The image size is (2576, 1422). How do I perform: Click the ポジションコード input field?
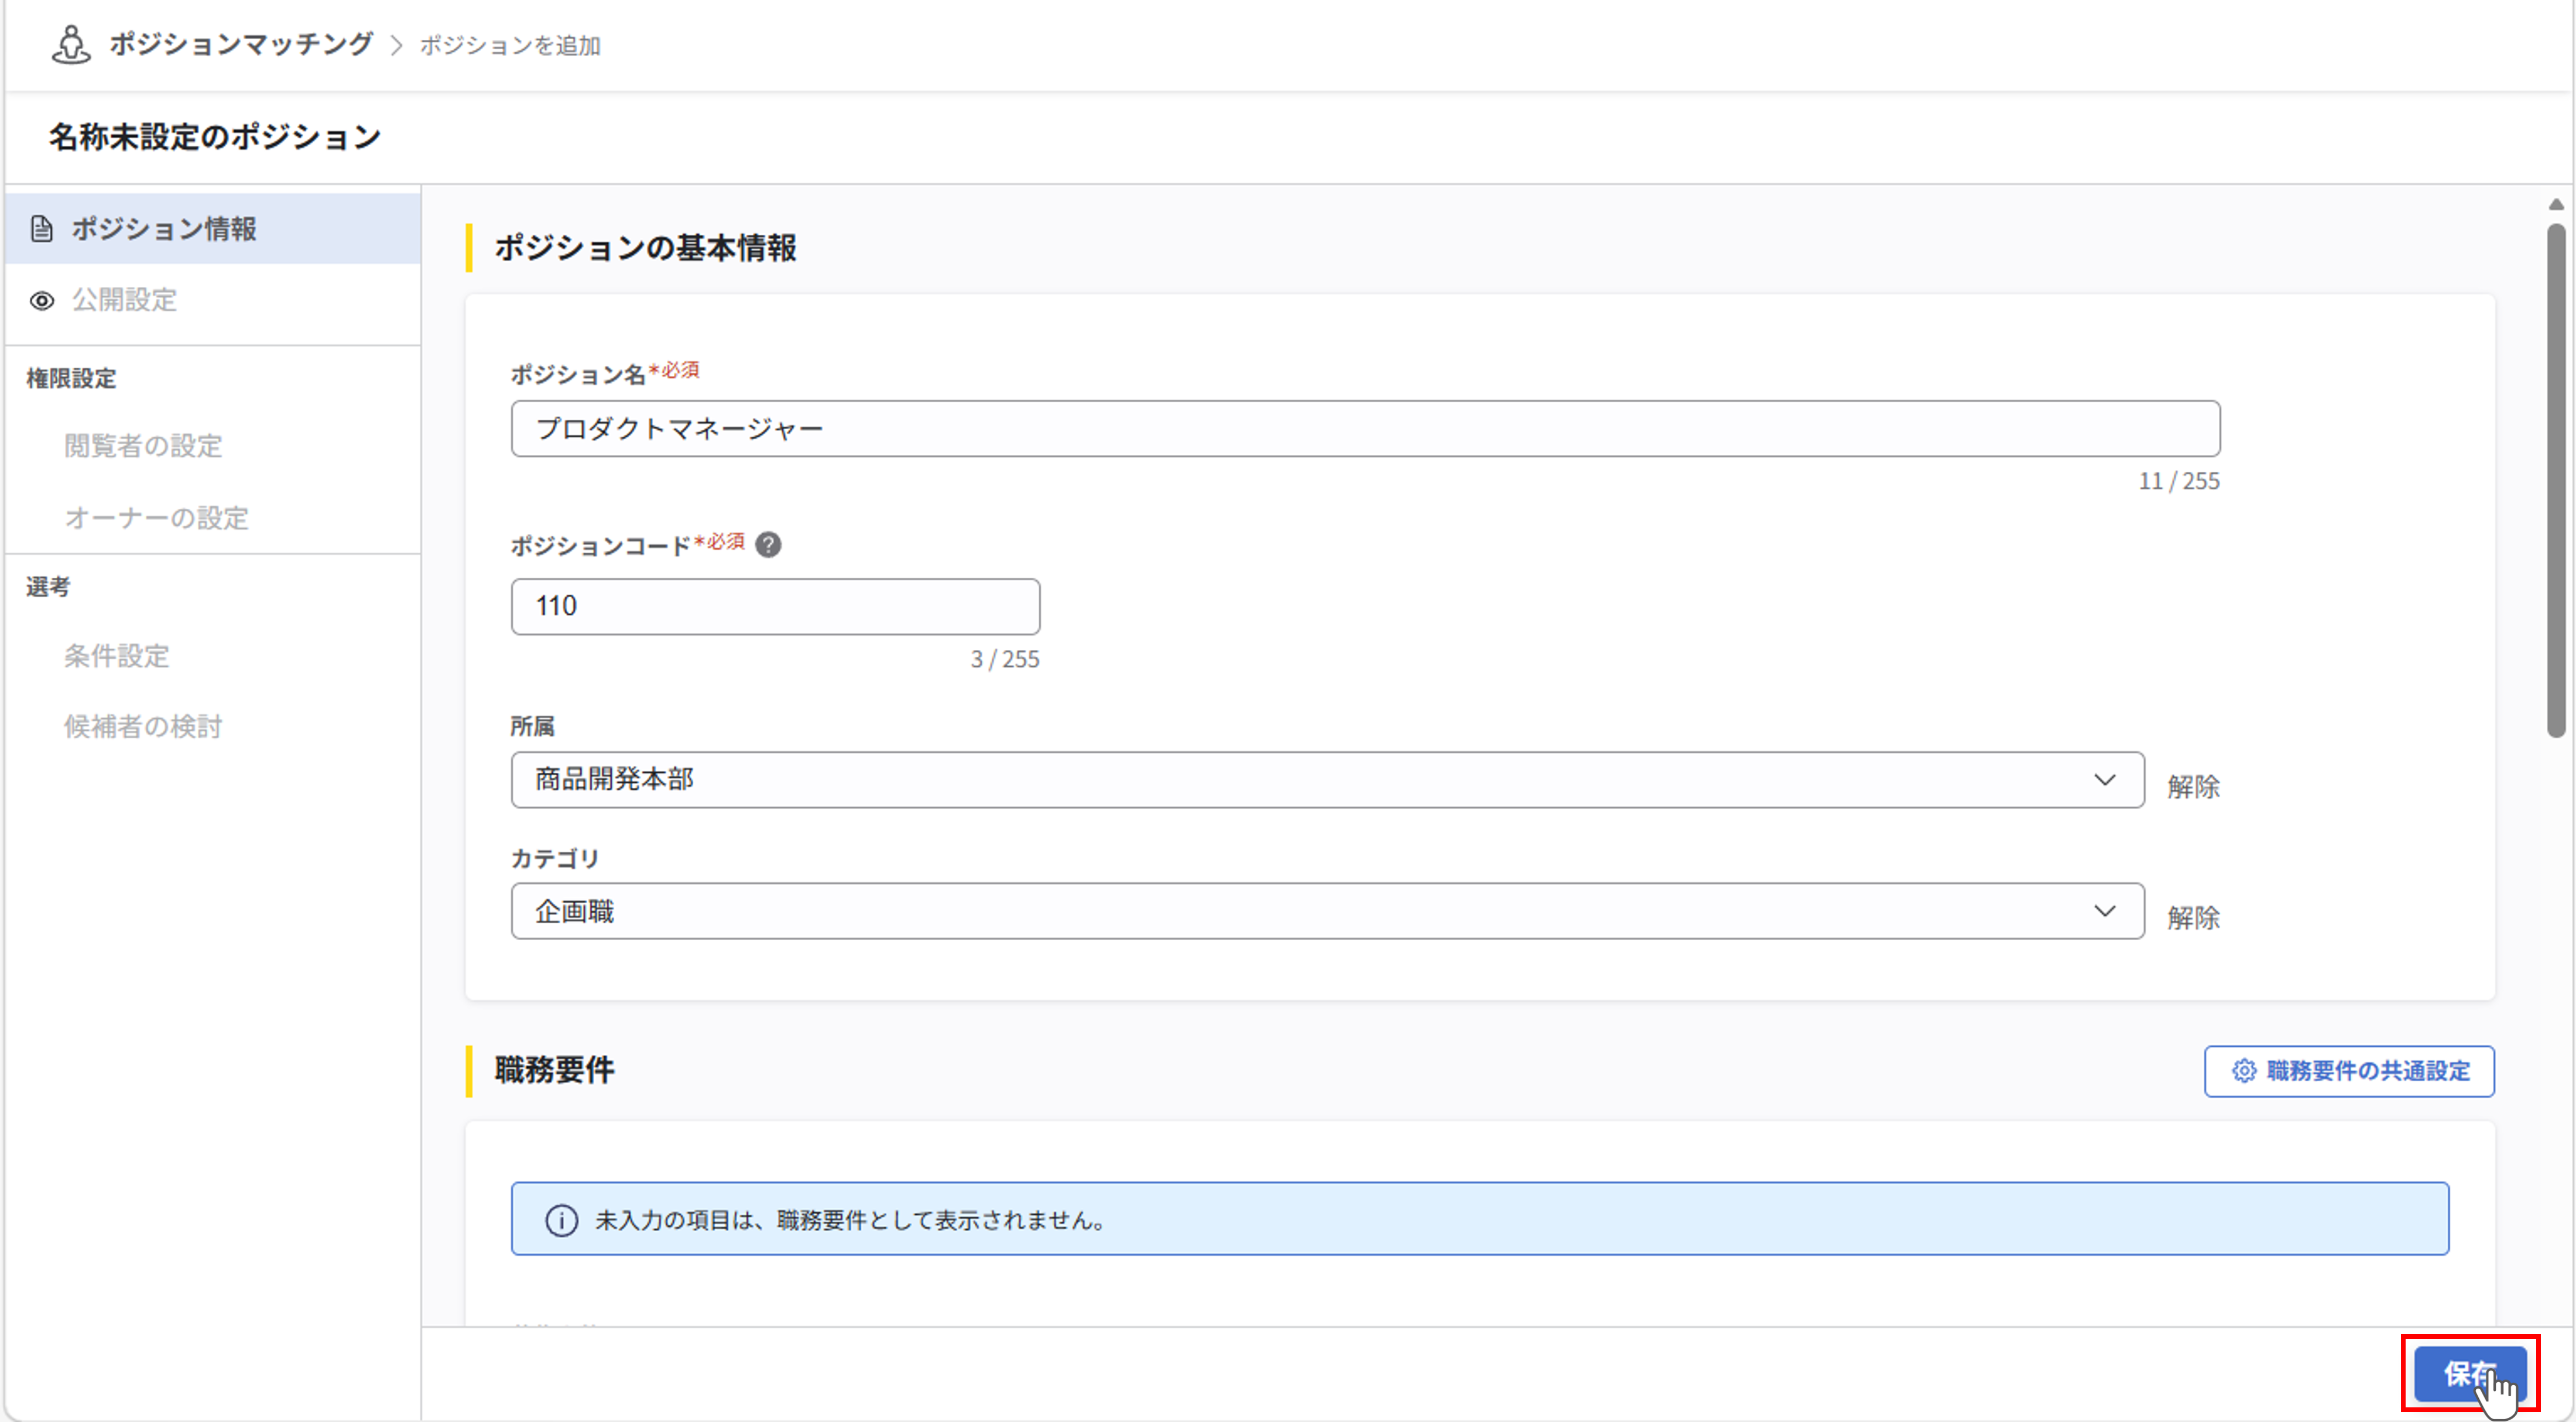[x=775, y=606]
